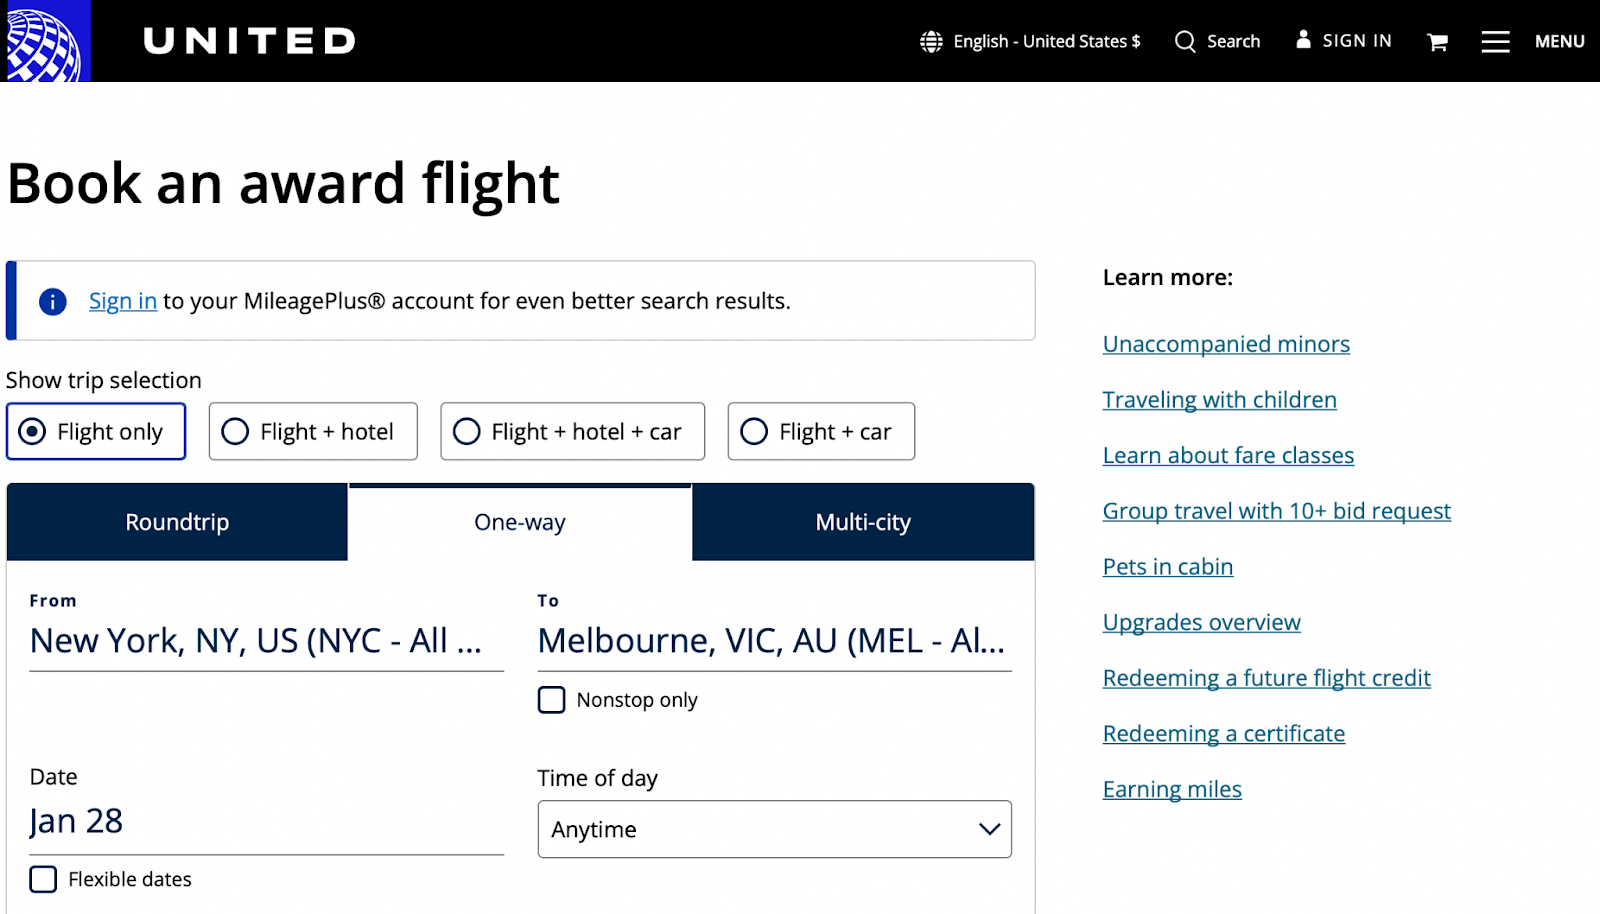Open the Upgrades overview link
Screen dimensions: 1600x914
1201,622
